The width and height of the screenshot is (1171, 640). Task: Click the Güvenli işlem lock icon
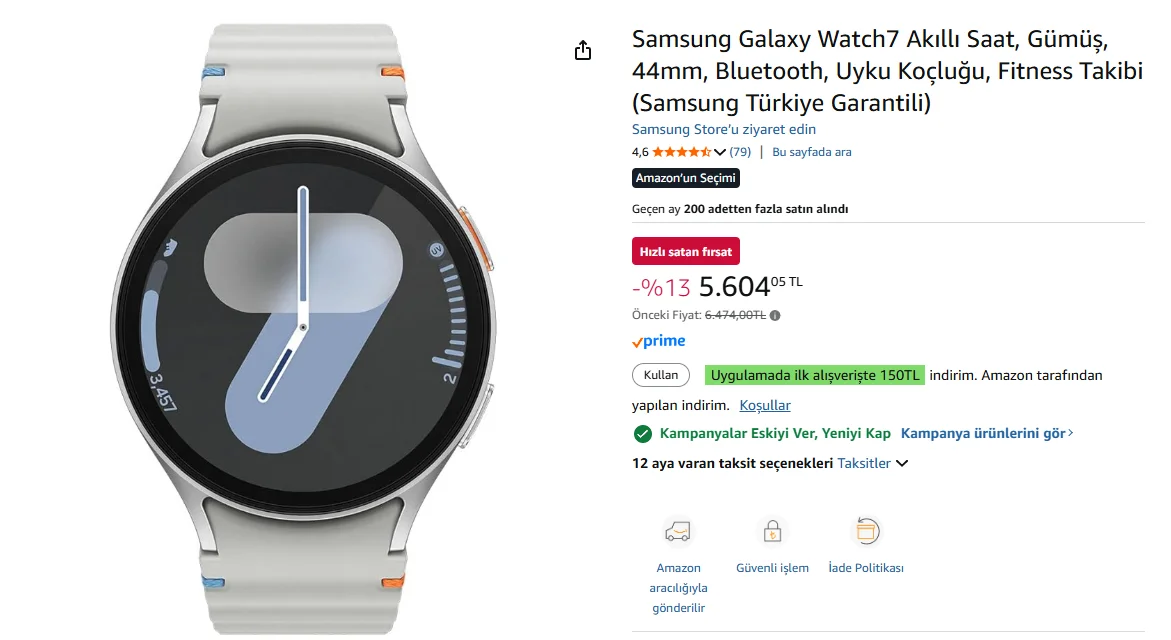coord(771,531)
